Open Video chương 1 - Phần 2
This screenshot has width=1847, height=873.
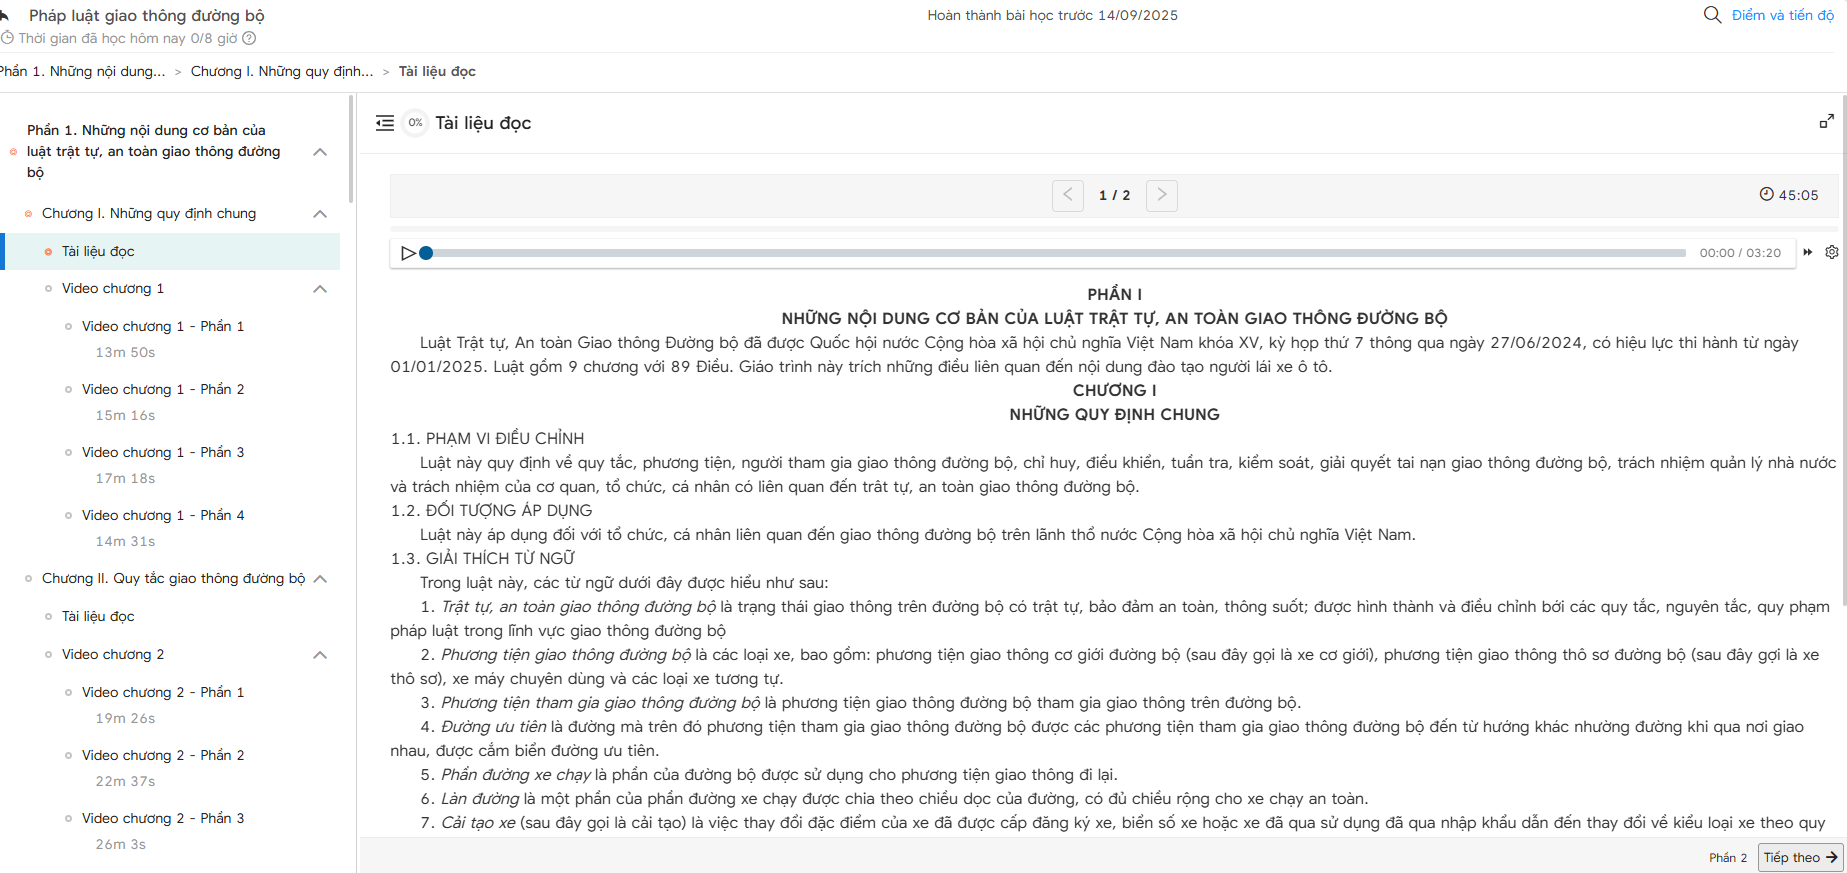tap(163, 389)
